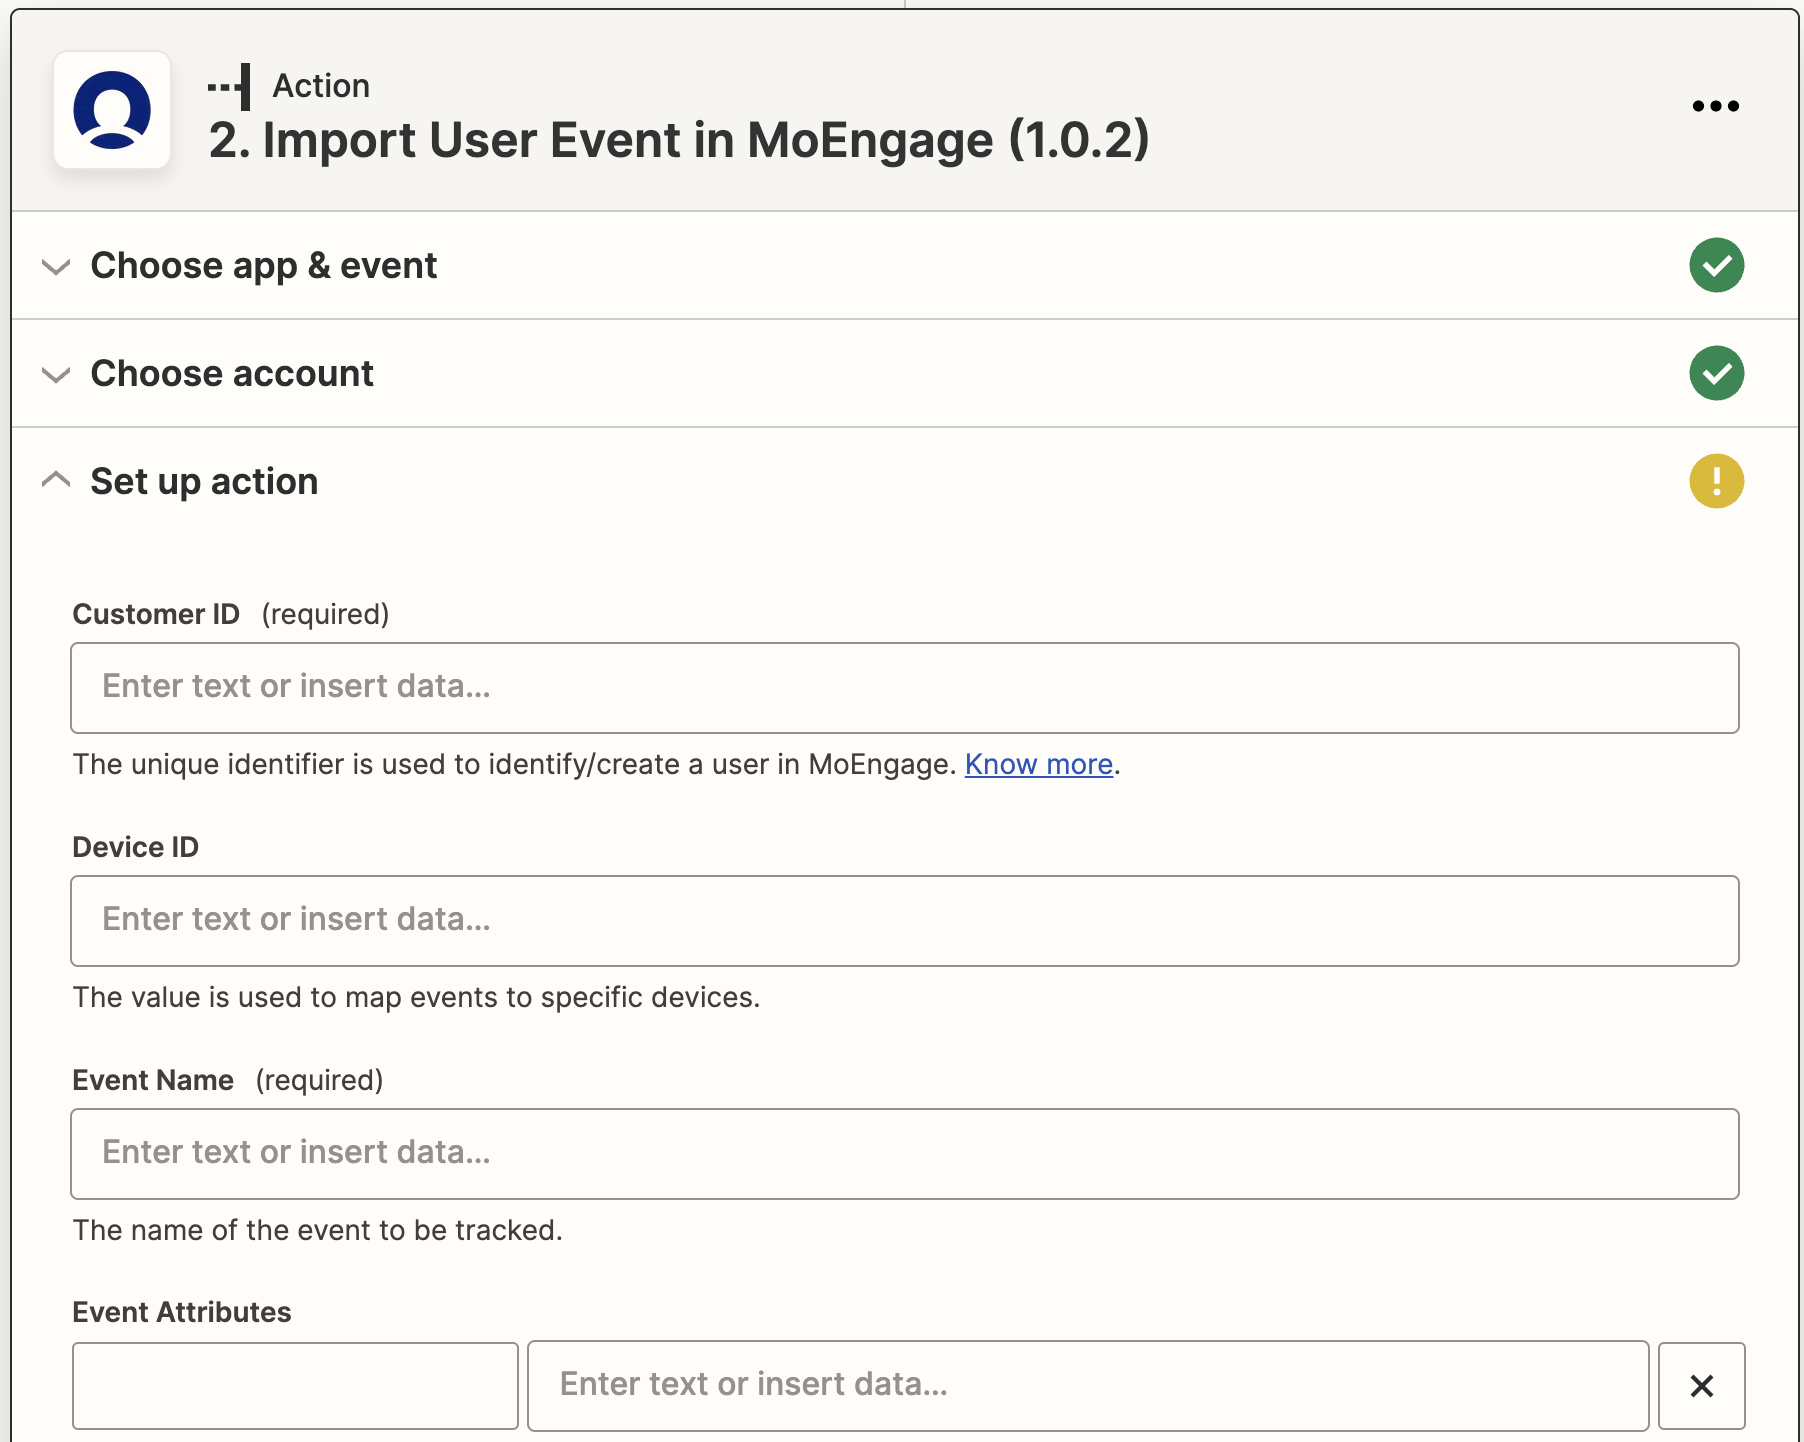Click green checkmark beside Choose app & event
The height and width of the screenshot is (1442, 1804).
coord(1716,265)
